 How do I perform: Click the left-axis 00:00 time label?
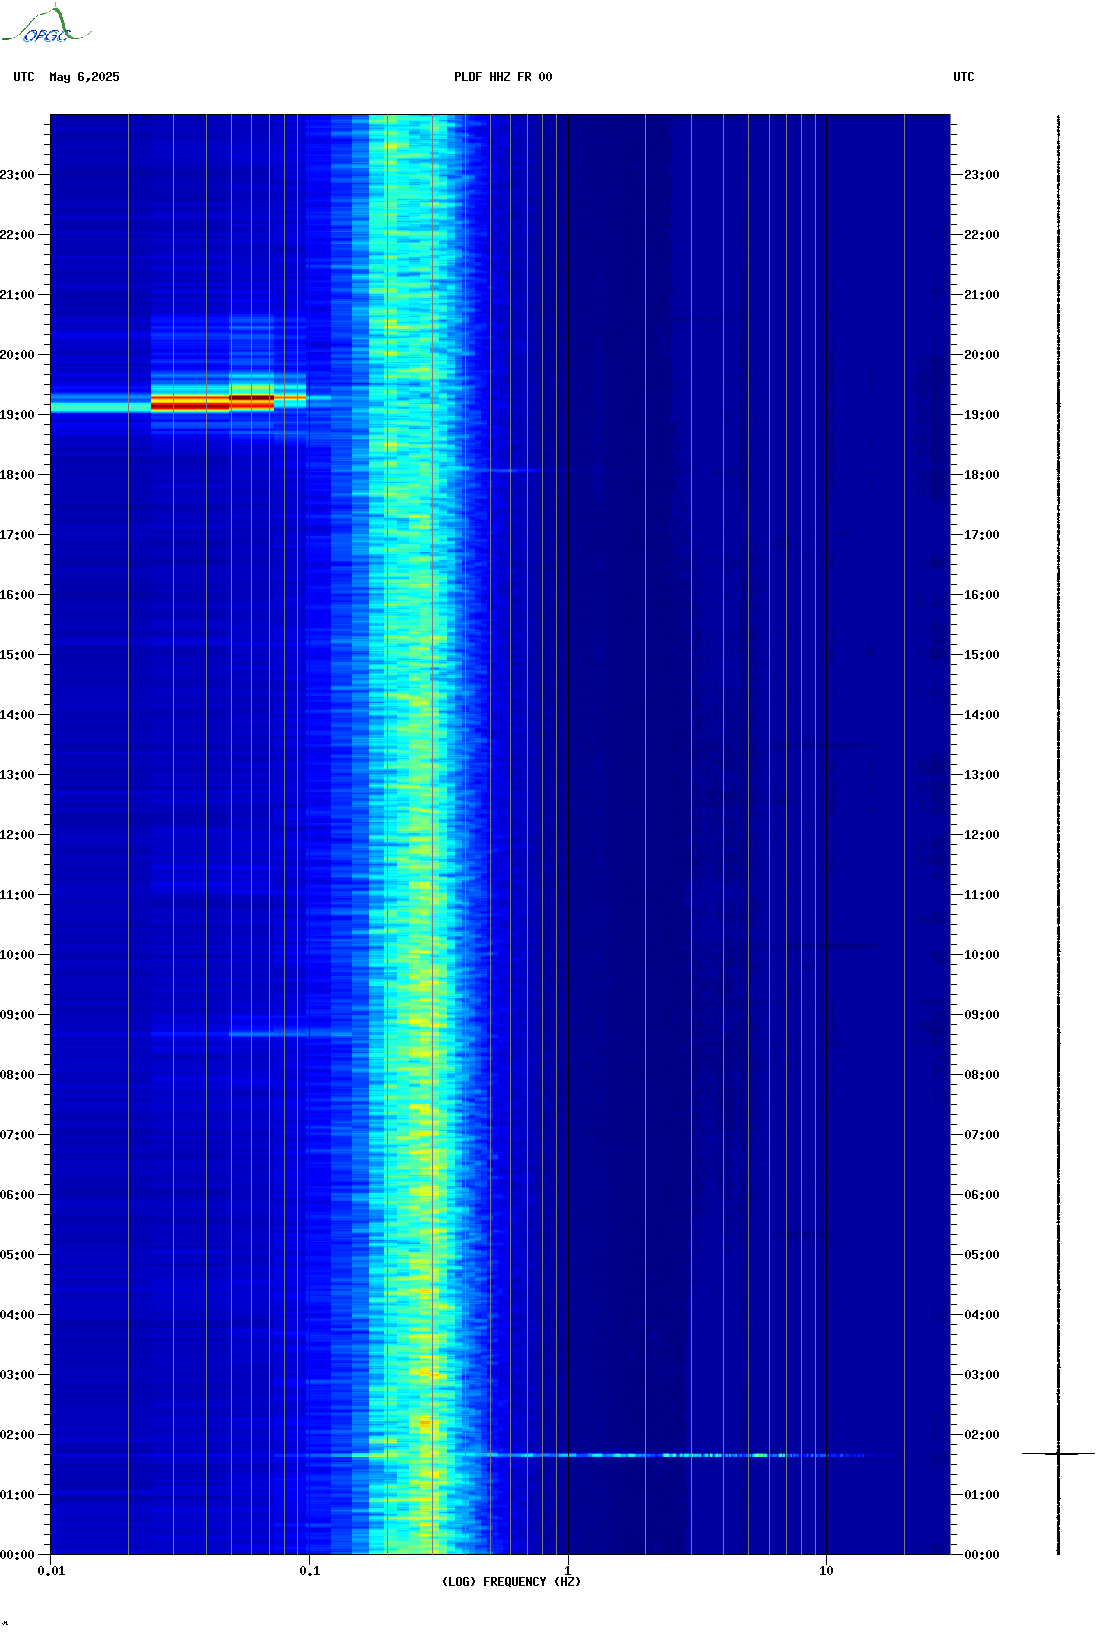coord(17,1555)
